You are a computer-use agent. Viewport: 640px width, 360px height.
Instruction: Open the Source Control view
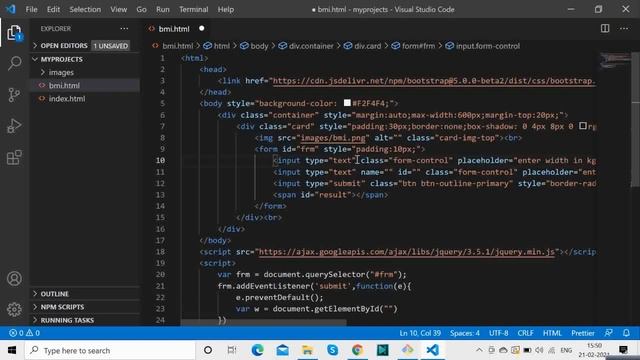pyautogui.click(x=14, y=95)
